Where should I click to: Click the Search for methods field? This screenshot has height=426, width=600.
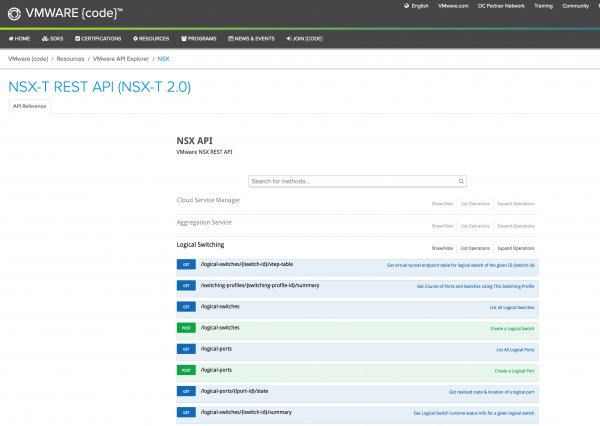point(357,181)
